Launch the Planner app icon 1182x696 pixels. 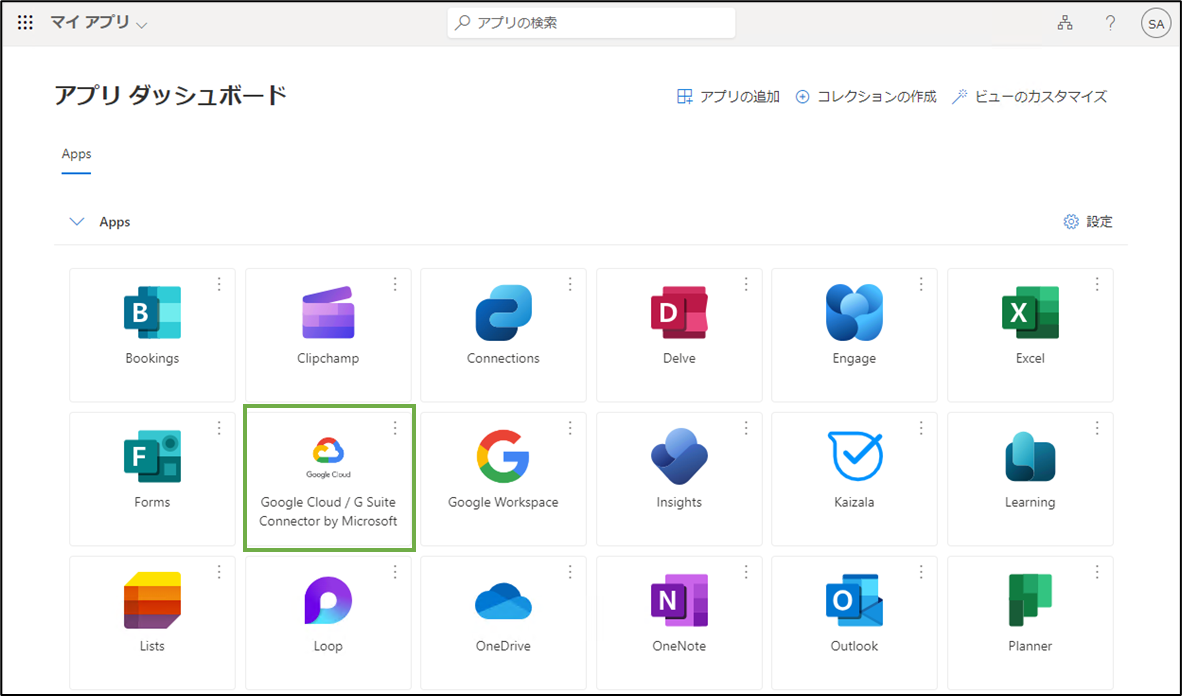point(1030,600)
